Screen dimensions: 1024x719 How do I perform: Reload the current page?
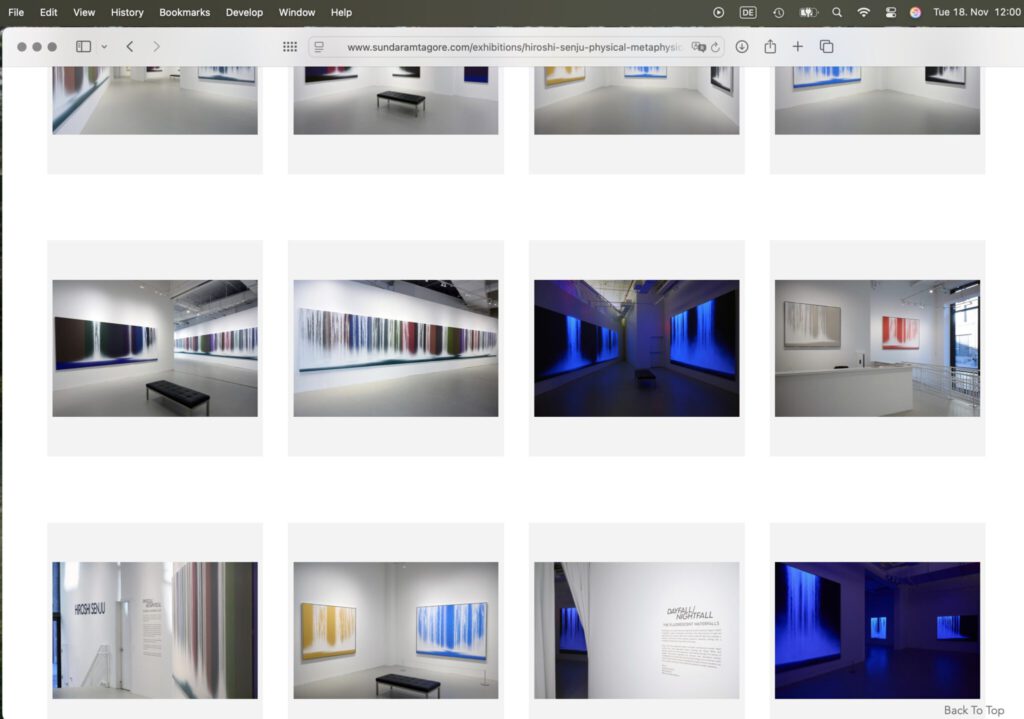[x=715, y=47]
